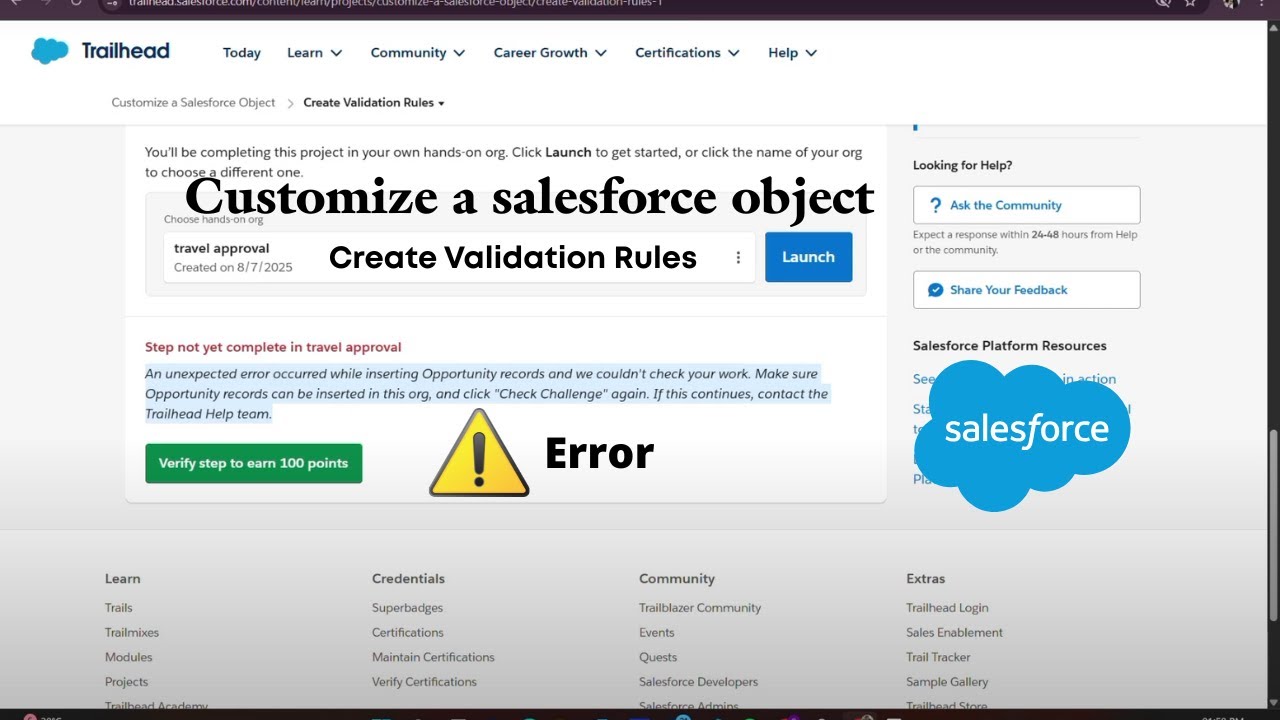
Task: Expand the Community menu in header
Action: point(417,53)
